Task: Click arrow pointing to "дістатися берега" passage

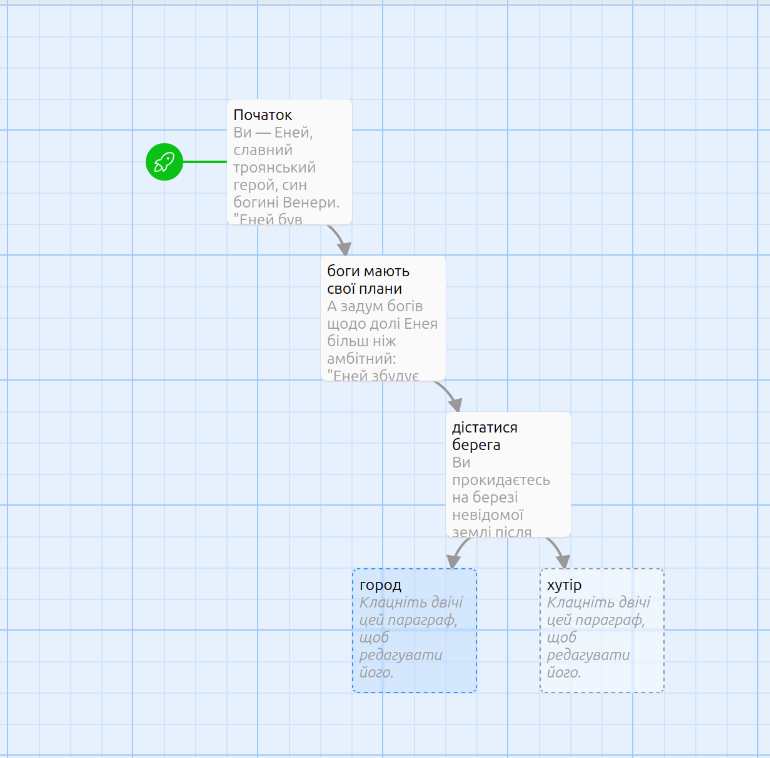Action: coord(450,394)
